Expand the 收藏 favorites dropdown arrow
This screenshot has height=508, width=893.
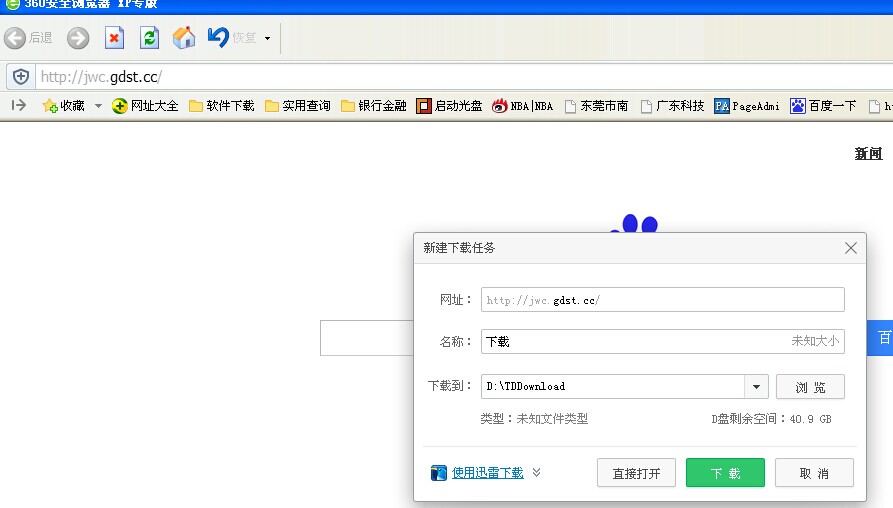[x=98, y=106]
